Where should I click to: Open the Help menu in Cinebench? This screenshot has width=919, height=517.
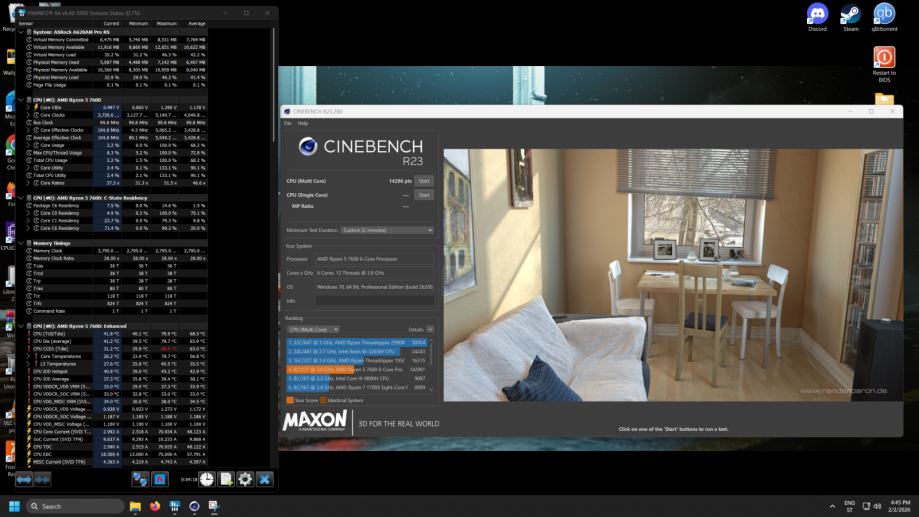pyautogui.click(x=302, y=123)
